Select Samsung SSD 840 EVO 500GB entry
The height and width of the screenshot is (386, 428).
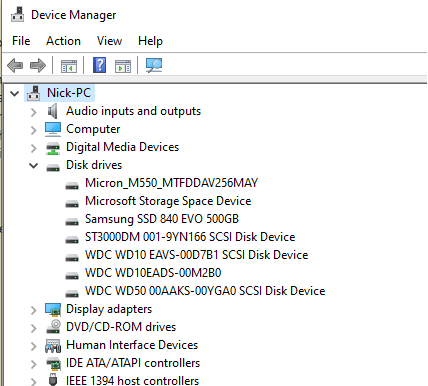coord(162,219)
